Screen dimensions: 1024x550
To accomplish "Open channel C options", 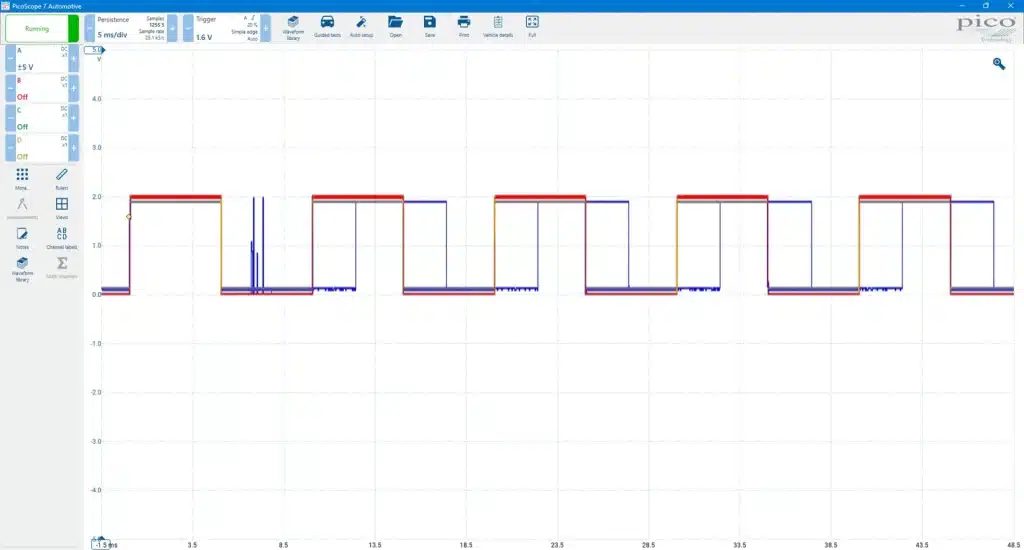I will [42, 118].
